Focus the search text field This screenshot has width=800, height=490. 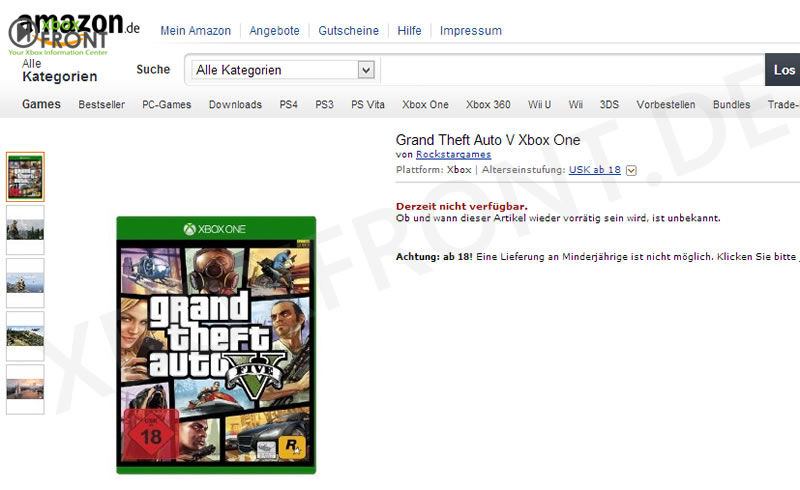pyautogui.click(x=572, y=70)
